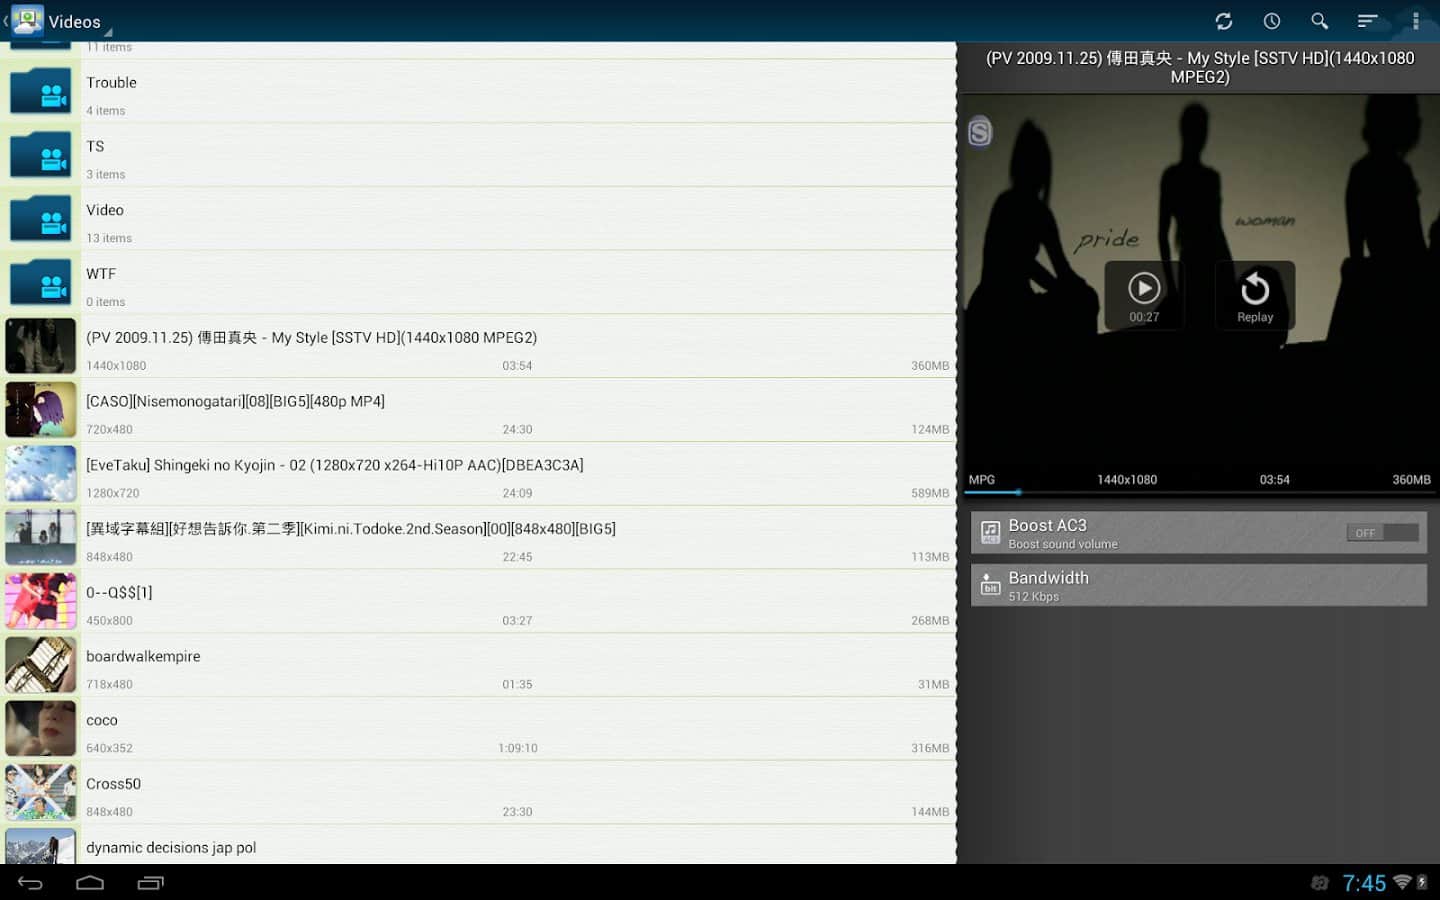Click the coco video thumbnail
Viewport: 1440px width, 900px height.
coord(41,729)
